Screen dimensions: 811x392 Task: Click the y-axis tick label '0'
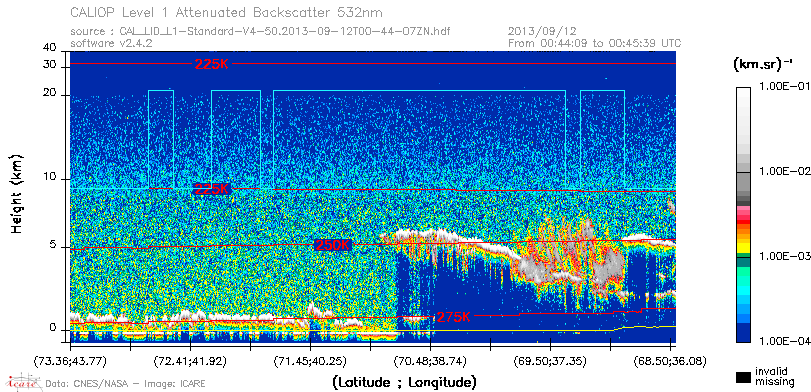click(53, 328)
